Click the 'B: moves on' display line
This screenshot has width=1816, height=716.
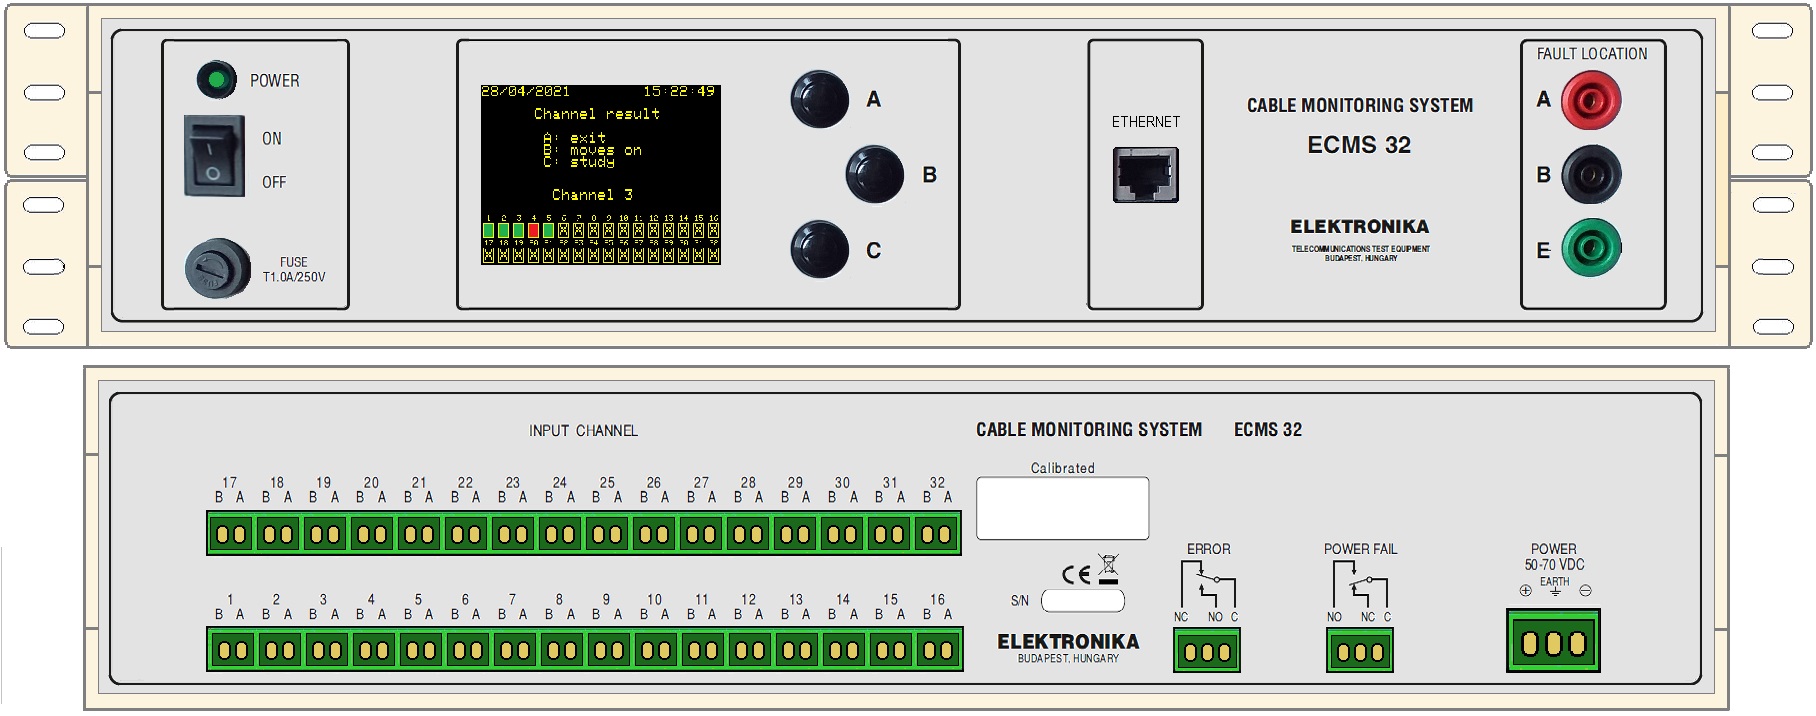593,150
